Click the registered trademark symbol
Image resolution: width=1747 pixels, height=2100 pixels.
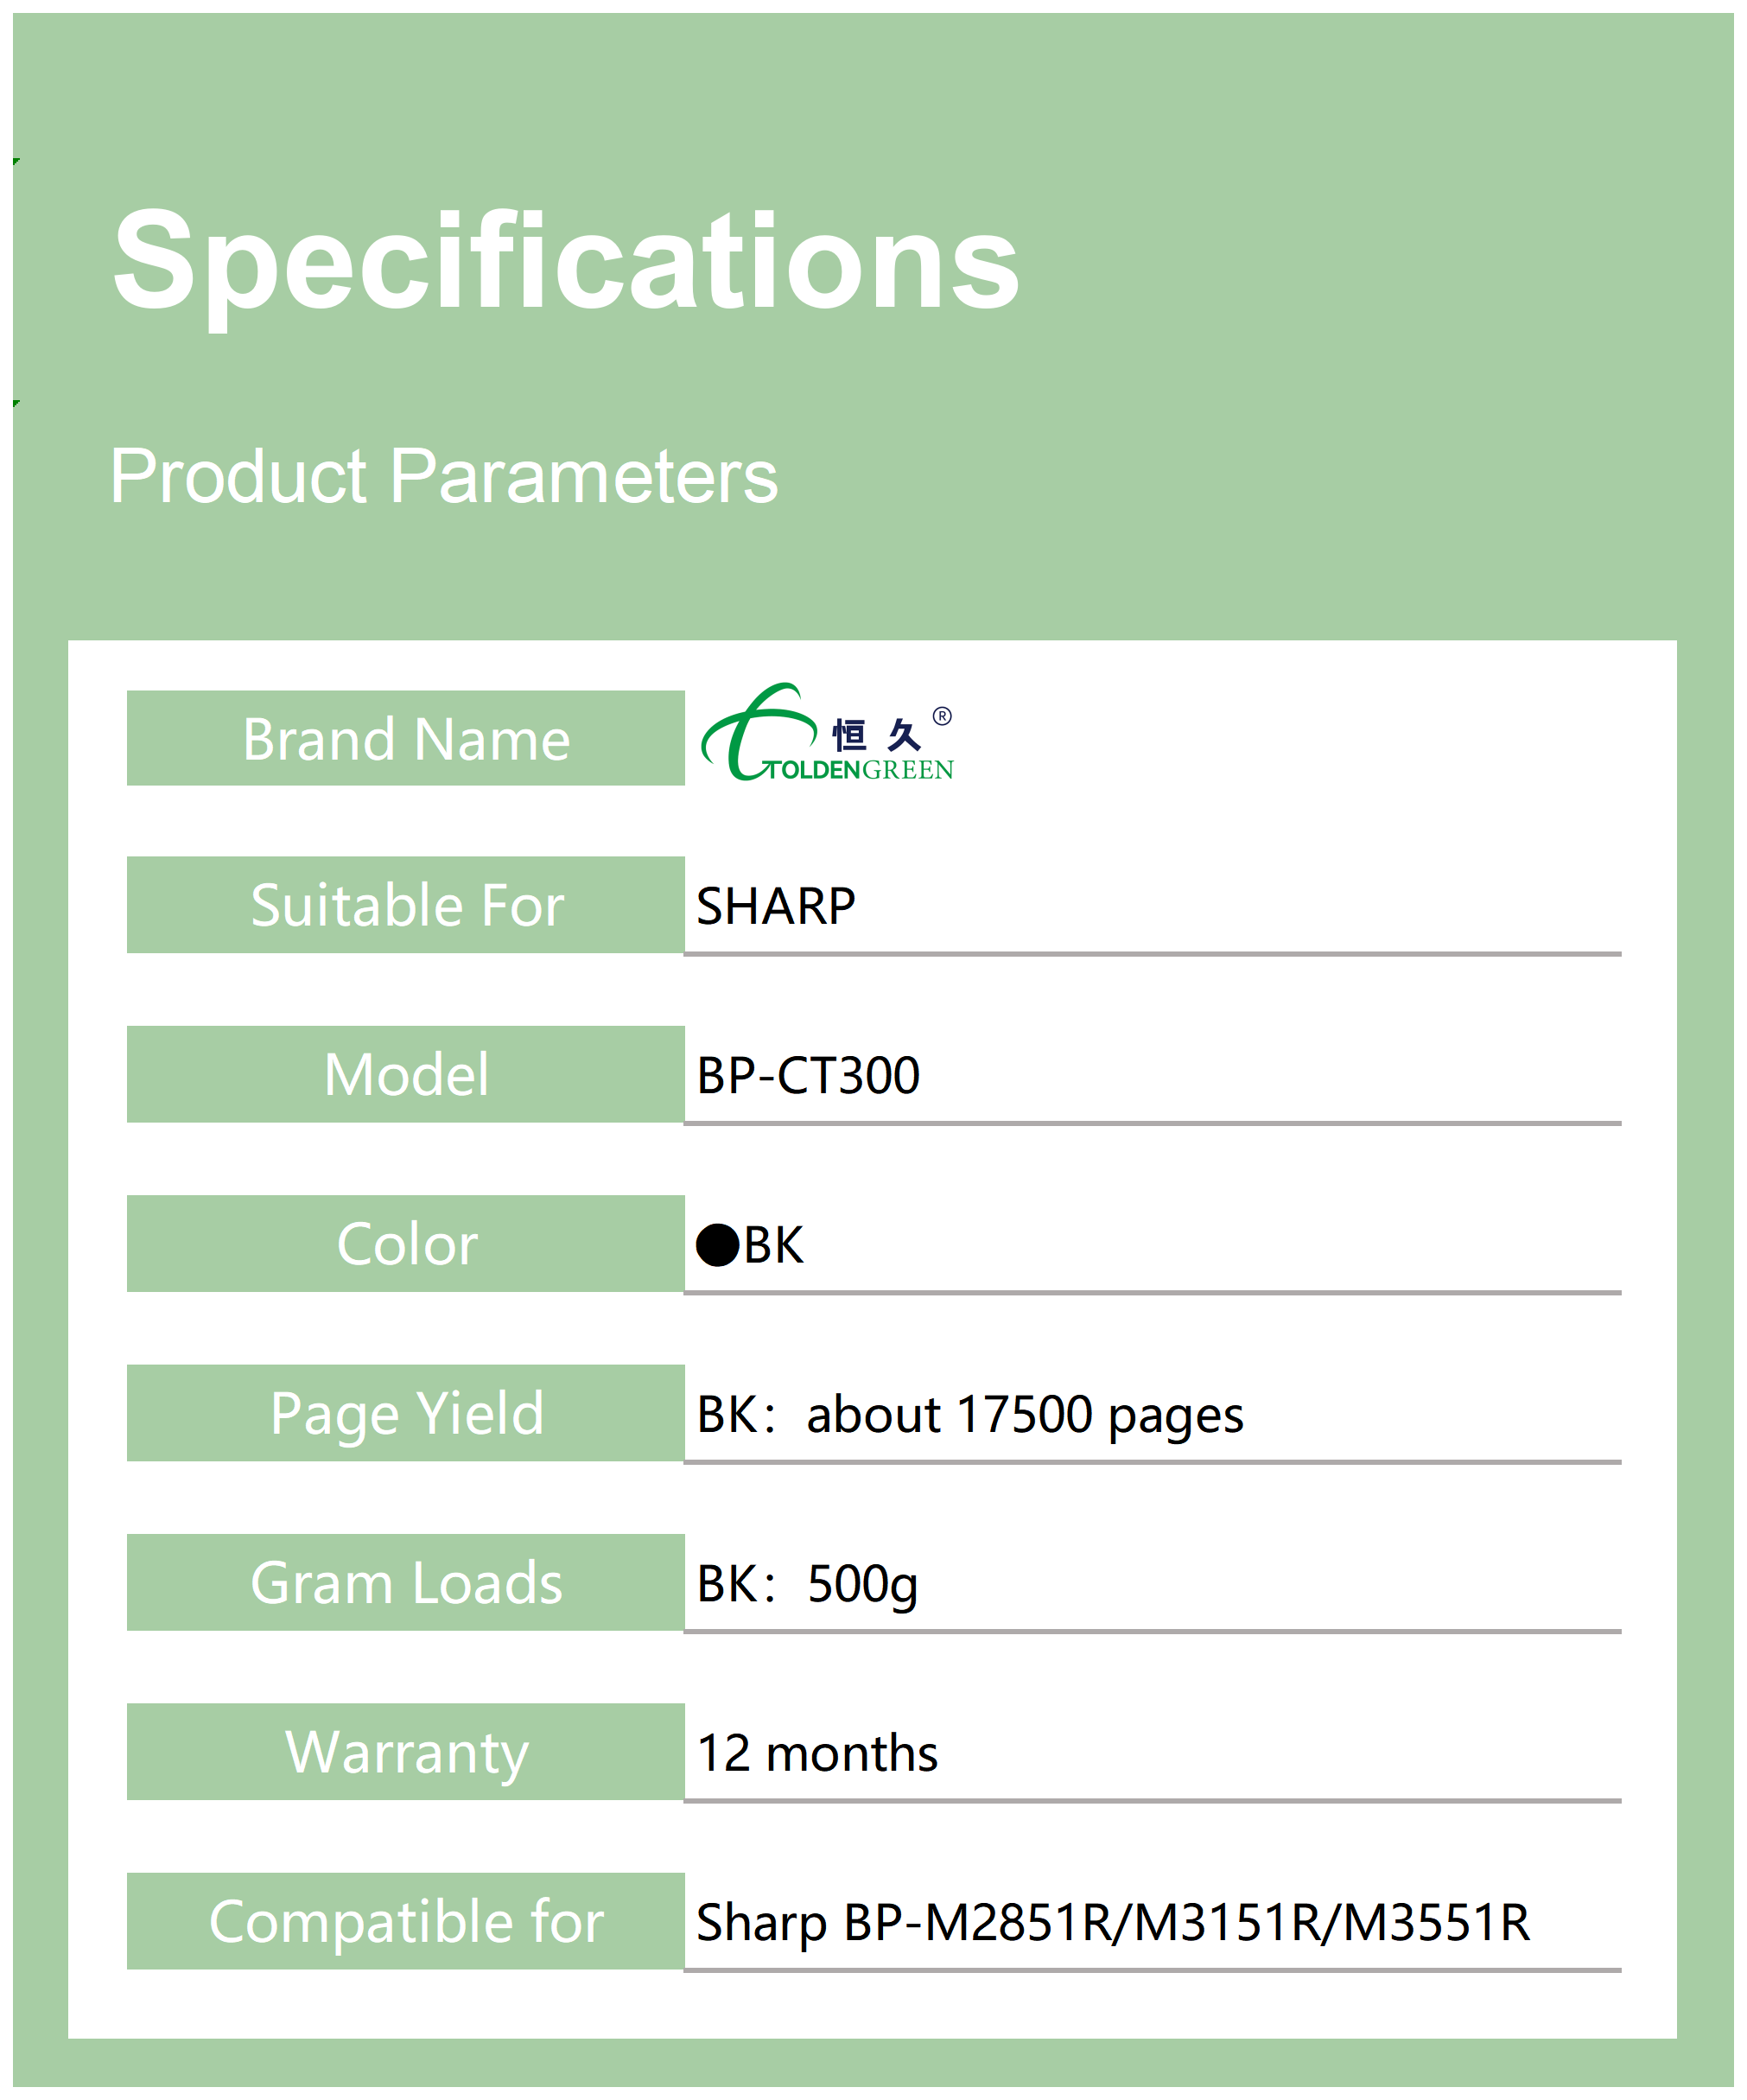(x=942, y=716)
